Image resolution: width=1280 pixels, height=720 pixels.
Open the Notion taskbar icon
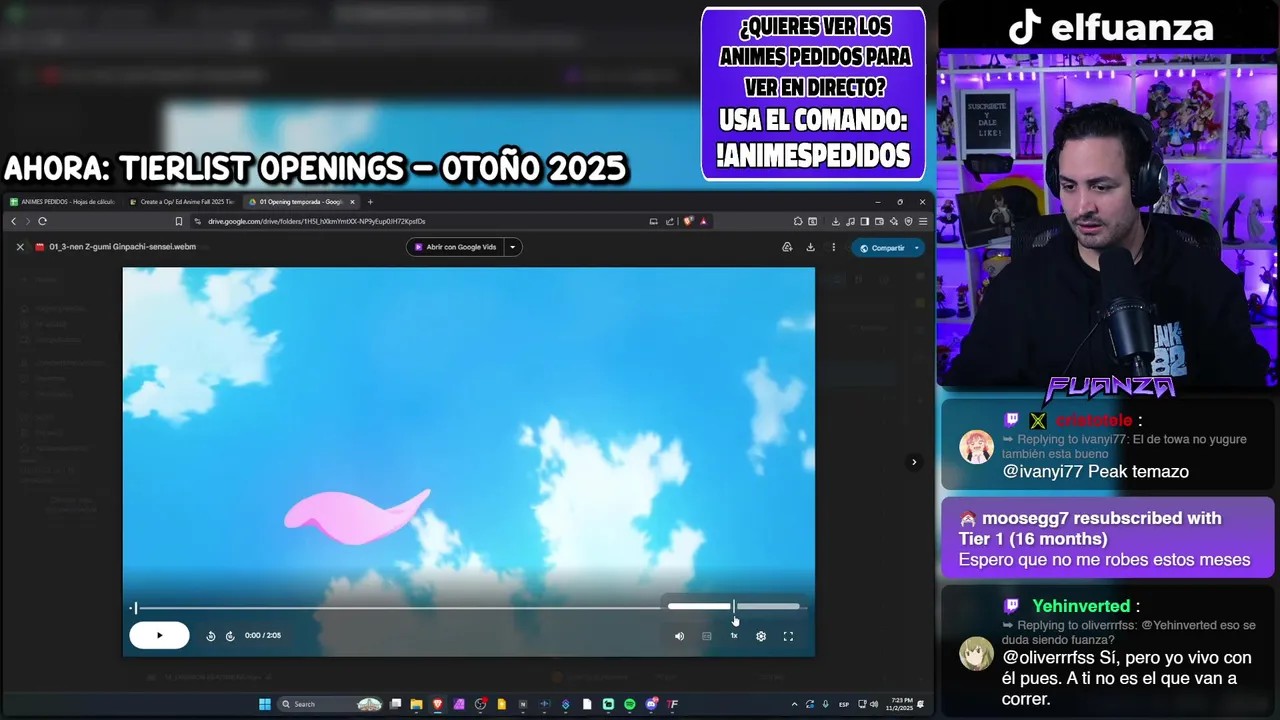523,704
